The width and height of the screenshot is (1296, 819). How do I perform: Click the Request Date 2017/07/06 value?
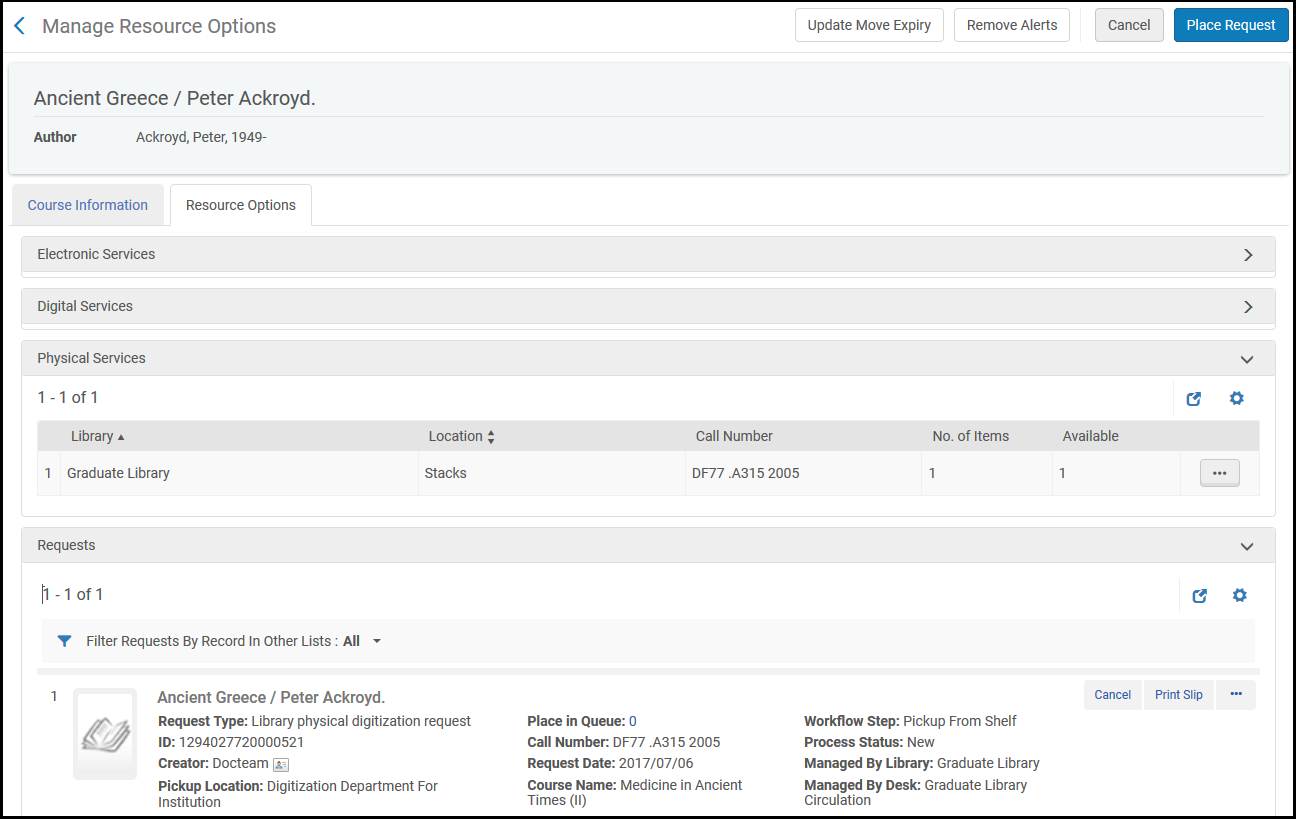[656, 764]
